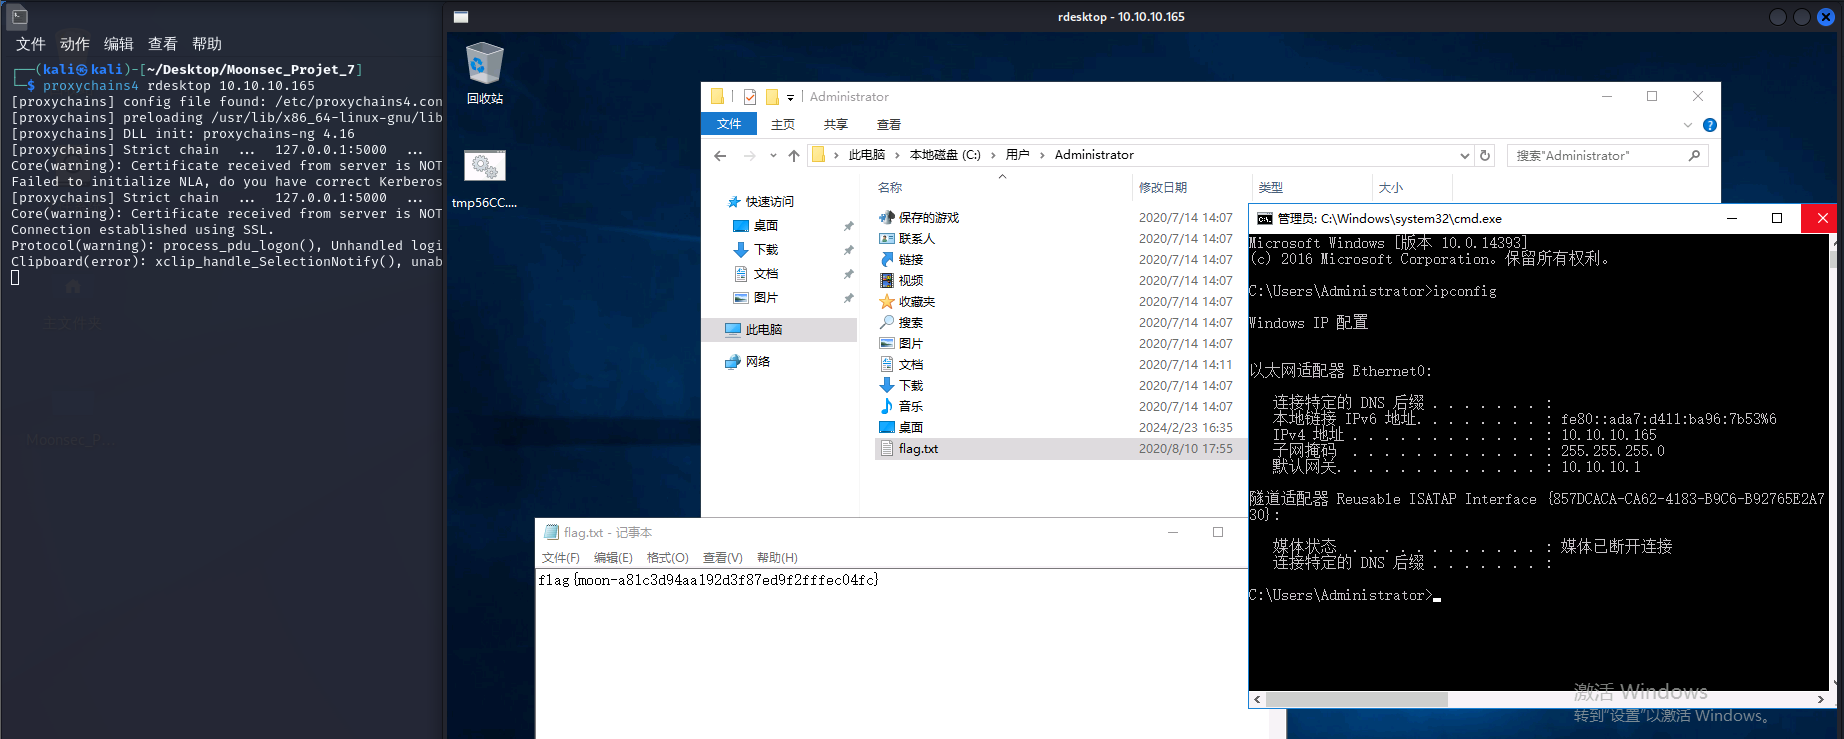Image resolution: width=1844 pixels, height=739 pixels.
Task: Click the properties checkmark in quick access toolbar
Action: coord(750,97)
